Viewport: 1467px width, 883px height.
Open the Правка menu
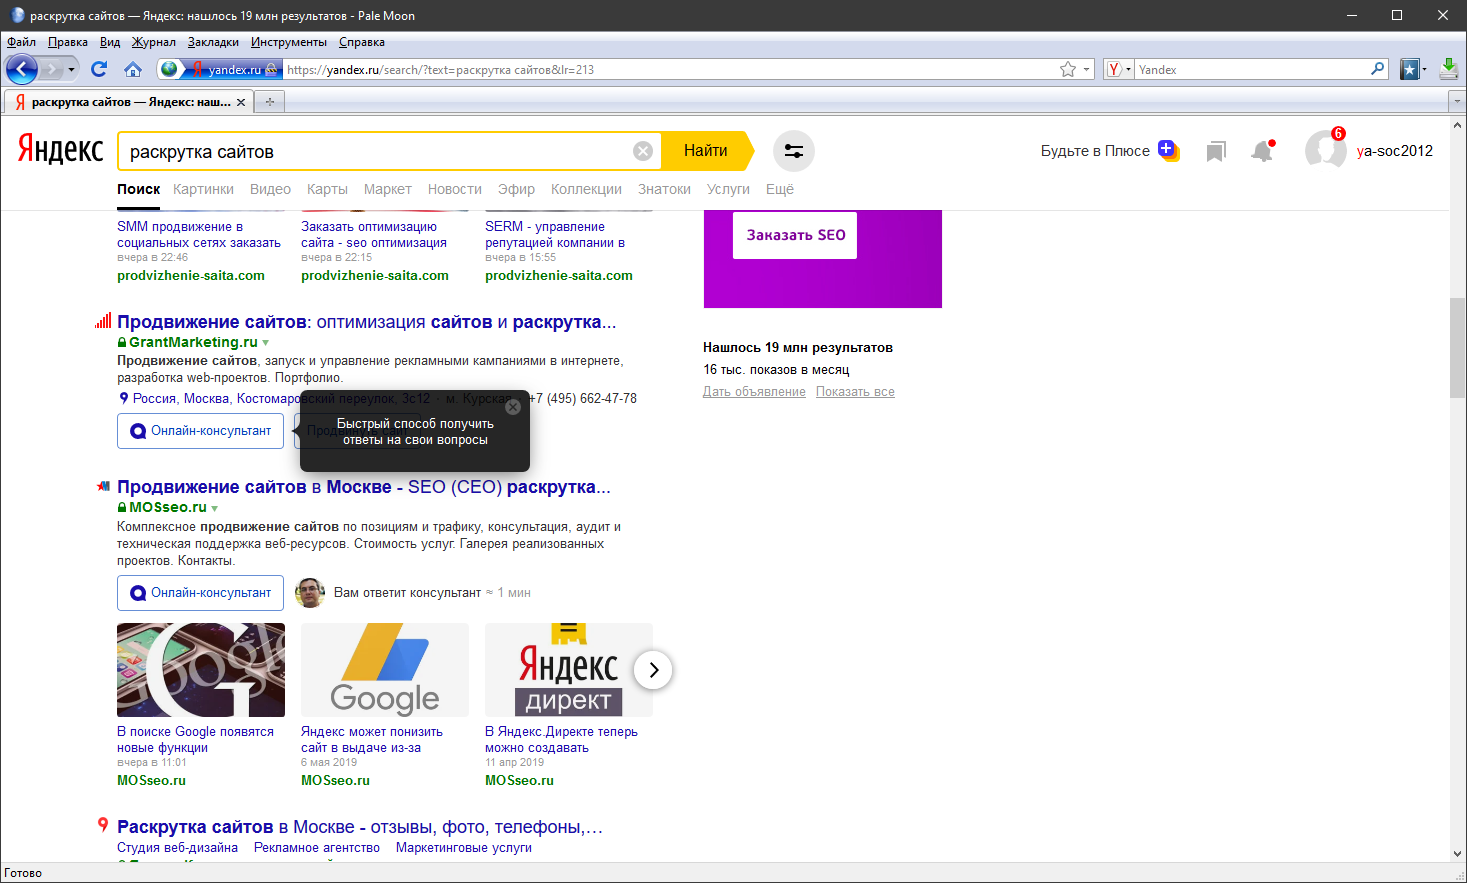[68, 42]
